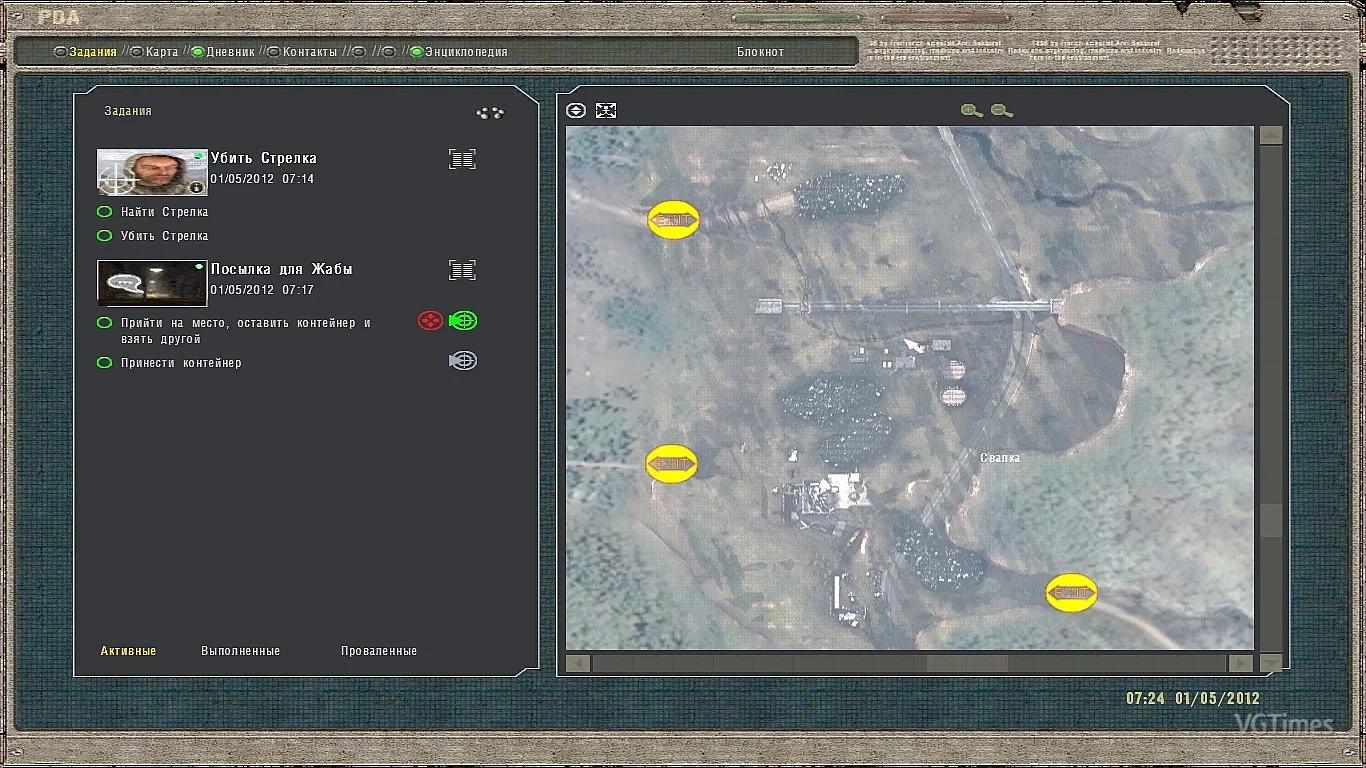Click the Посылка для Жабы task thumbnail
The image size is (1366, 768).
(x=152, y=283)
